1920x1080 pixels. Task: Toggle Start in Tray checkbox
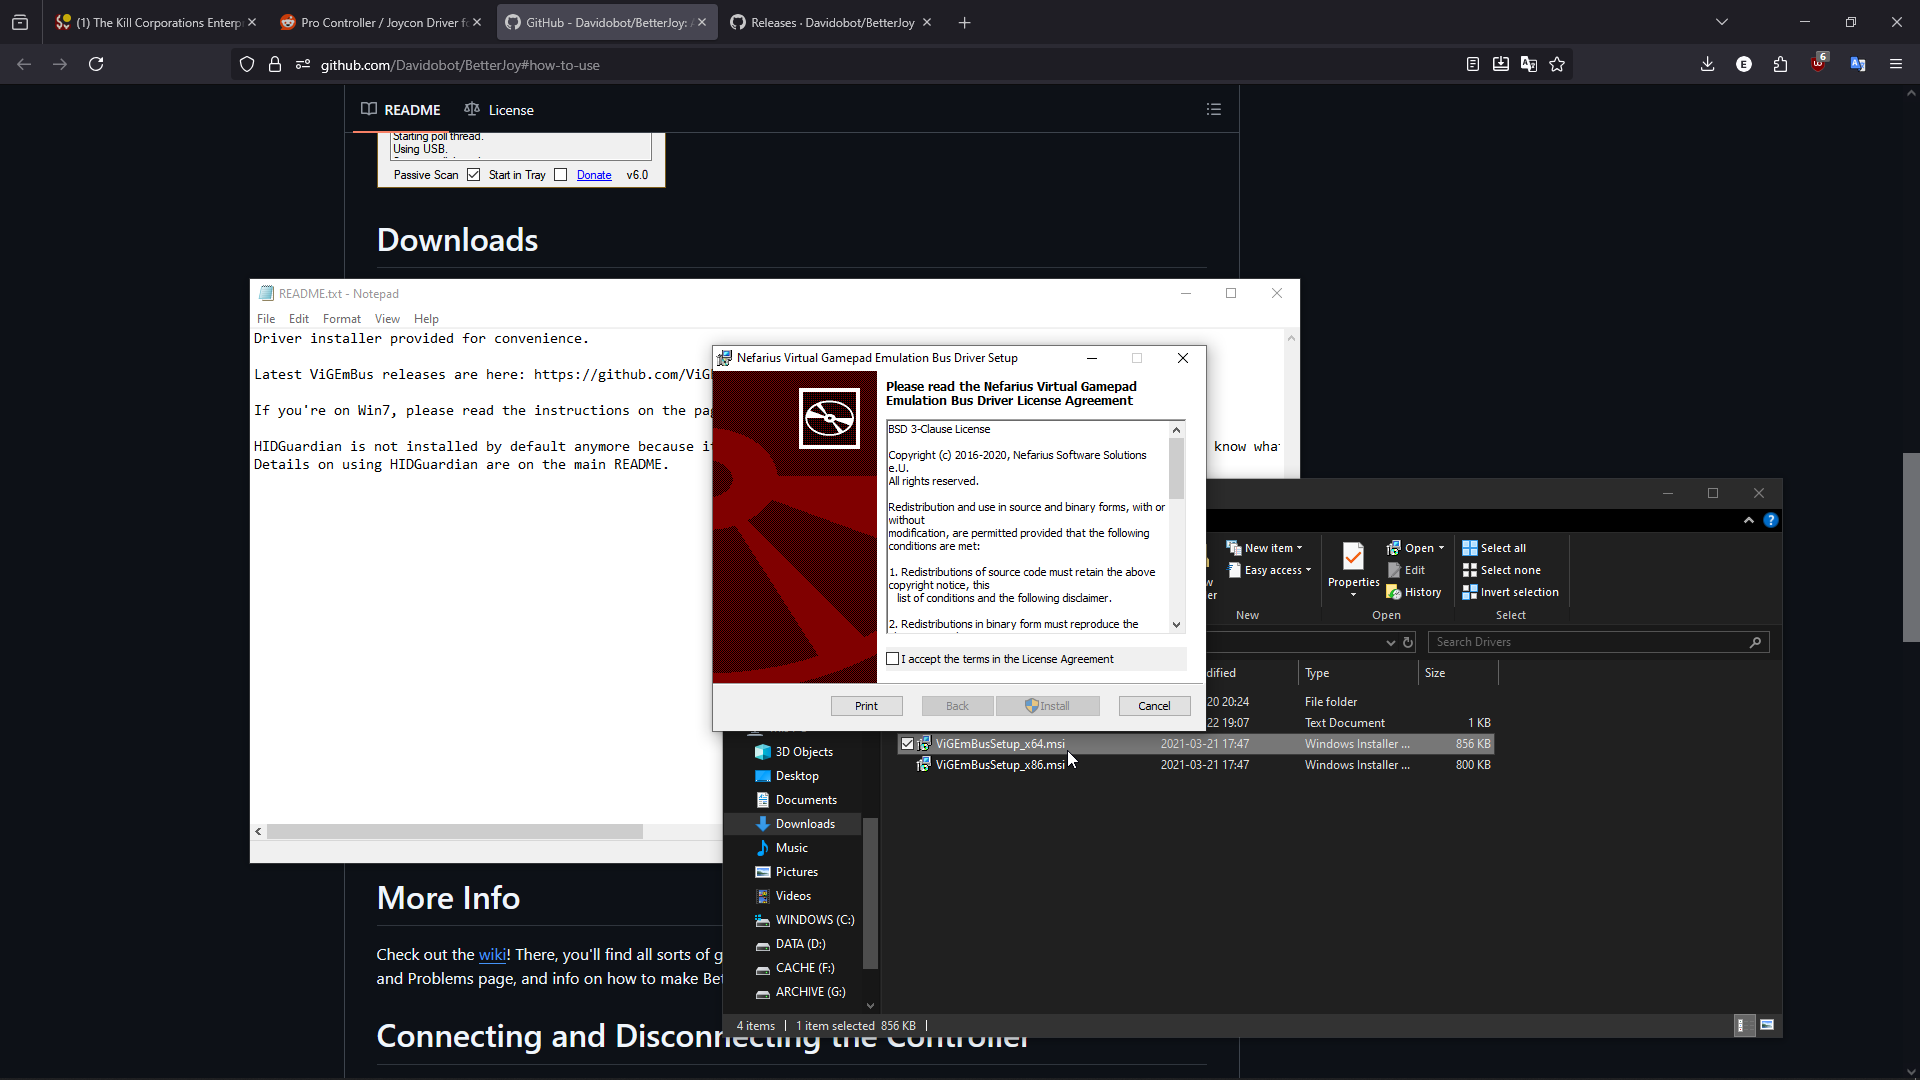click(561, 175)
